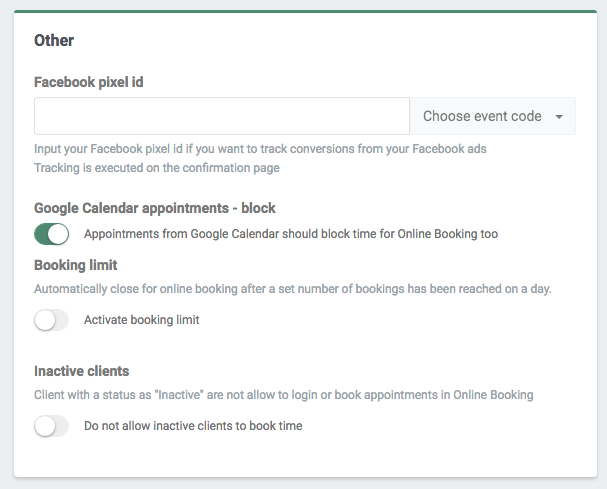Click the Facebook pixel id text field
The width and height of the screenshot is (607, 489).
pos(221,116)
